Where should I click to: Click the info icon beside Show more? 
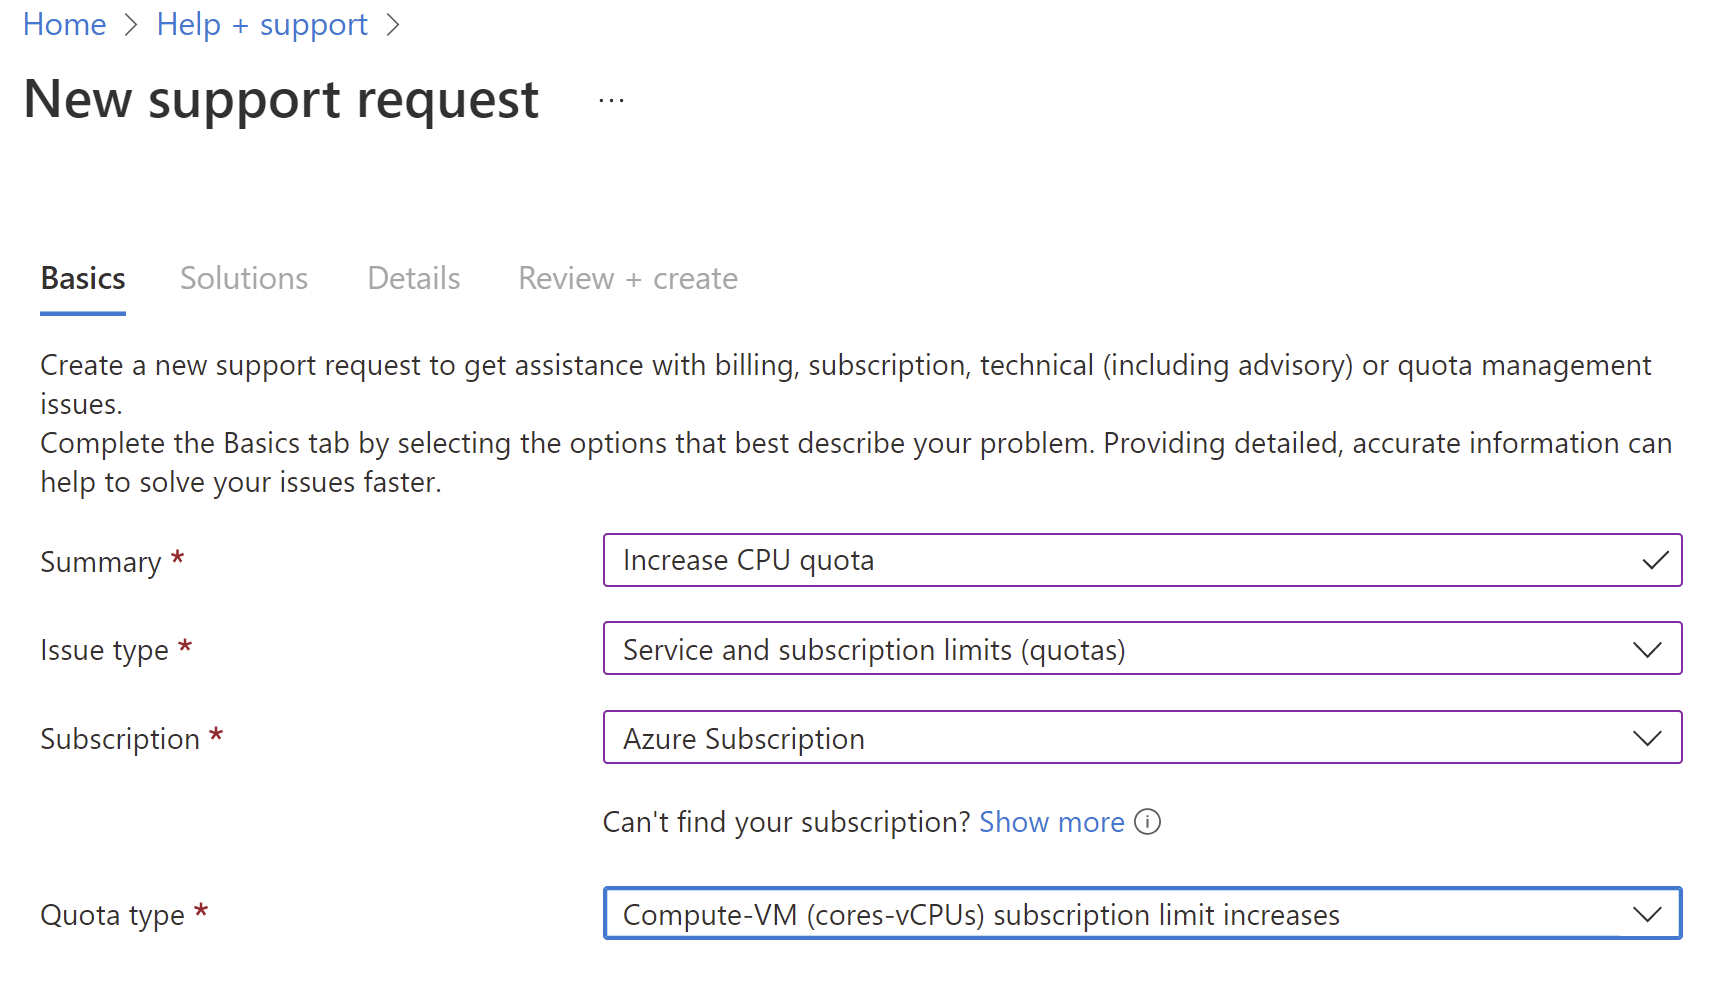tap(1148, 822)
